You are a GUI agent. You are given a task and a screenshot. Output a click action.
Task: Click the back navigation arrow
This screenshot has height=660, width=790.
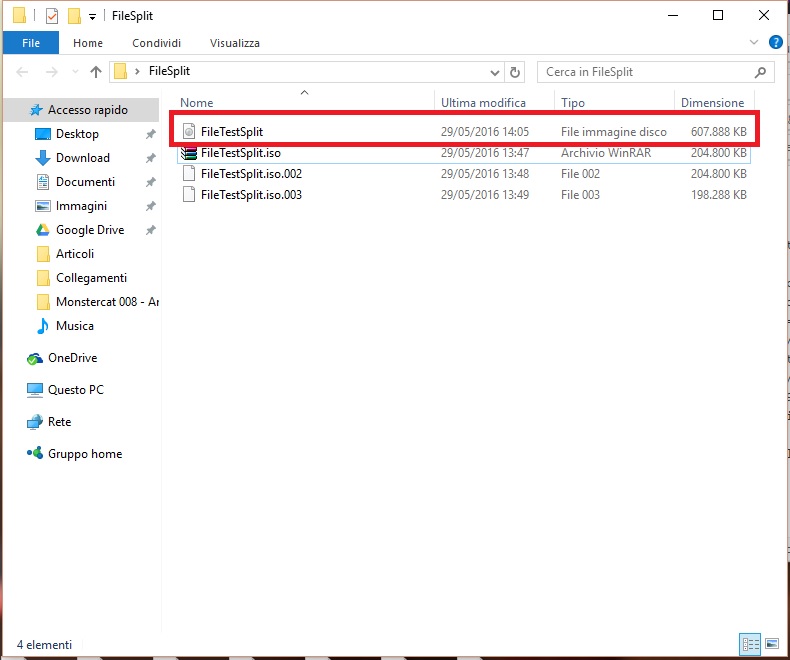24,72
